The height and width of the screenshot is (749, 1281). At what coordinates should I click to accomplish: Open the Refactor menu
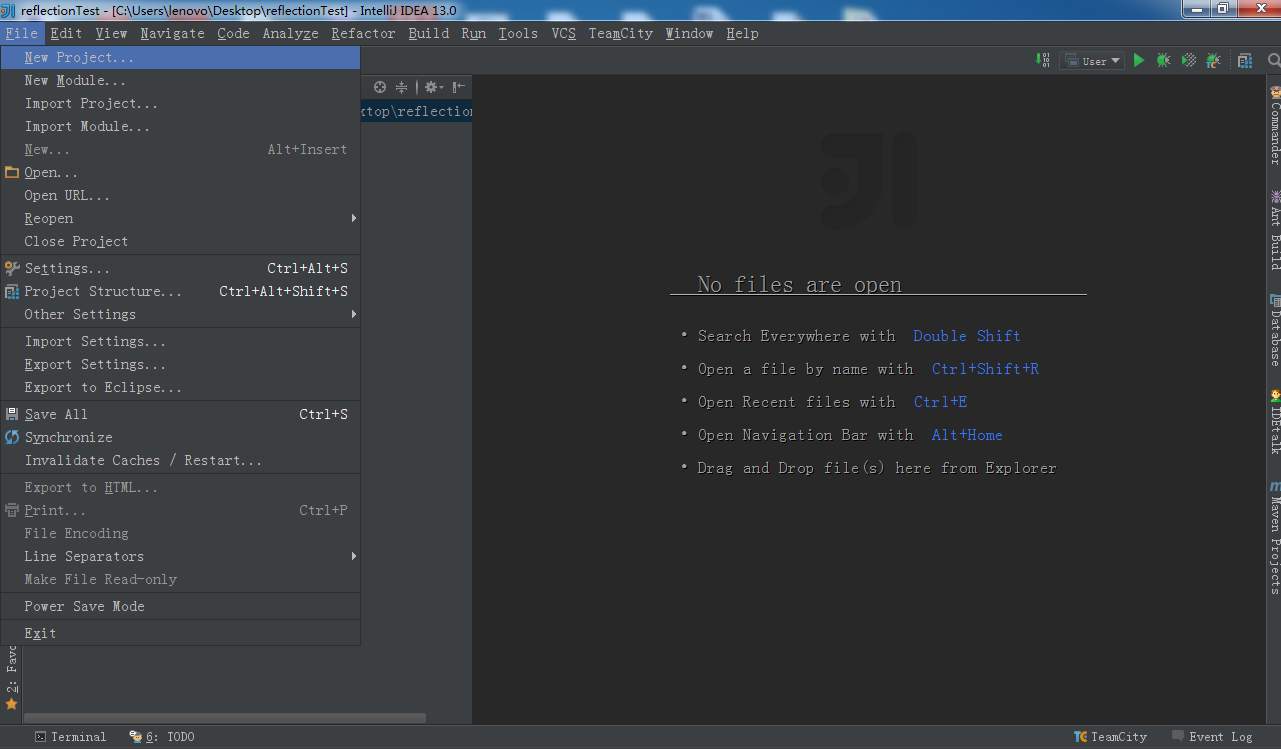click(x=363, y=33)
